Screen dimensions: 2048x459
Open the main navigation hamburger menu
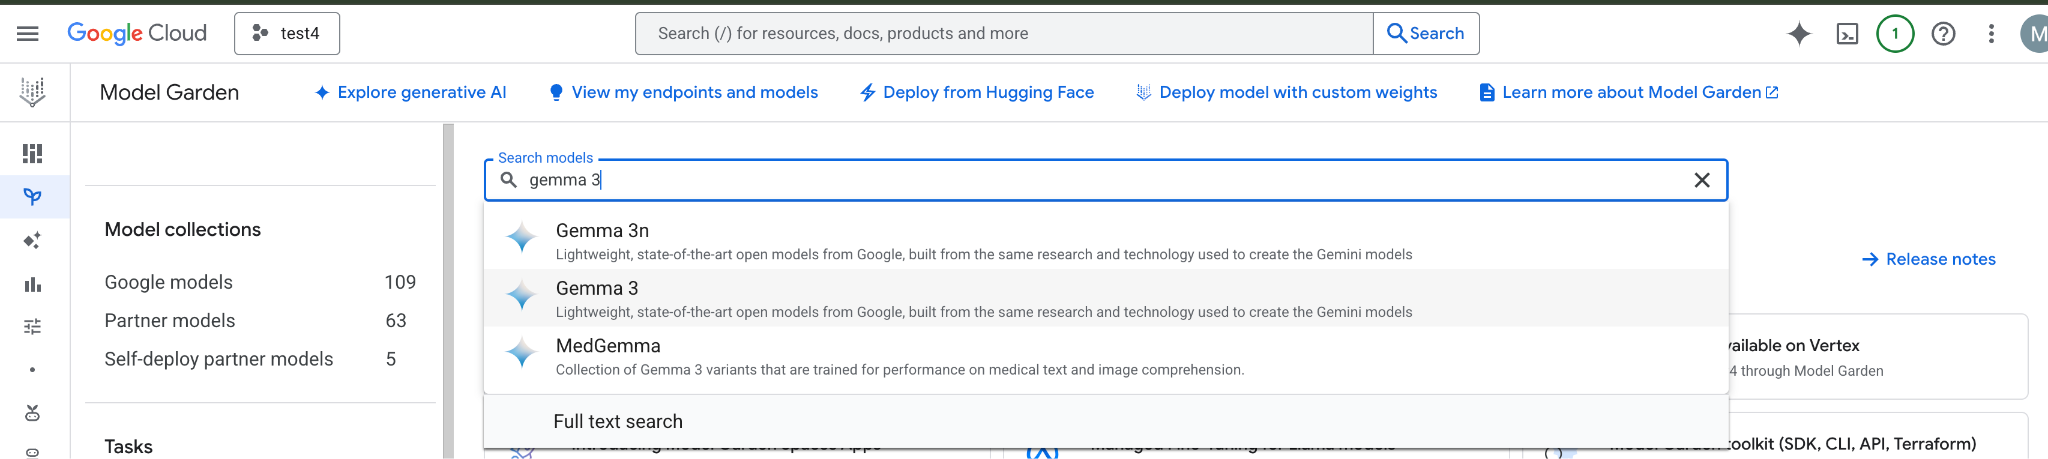pyautogui.click(x=28, y=34)
